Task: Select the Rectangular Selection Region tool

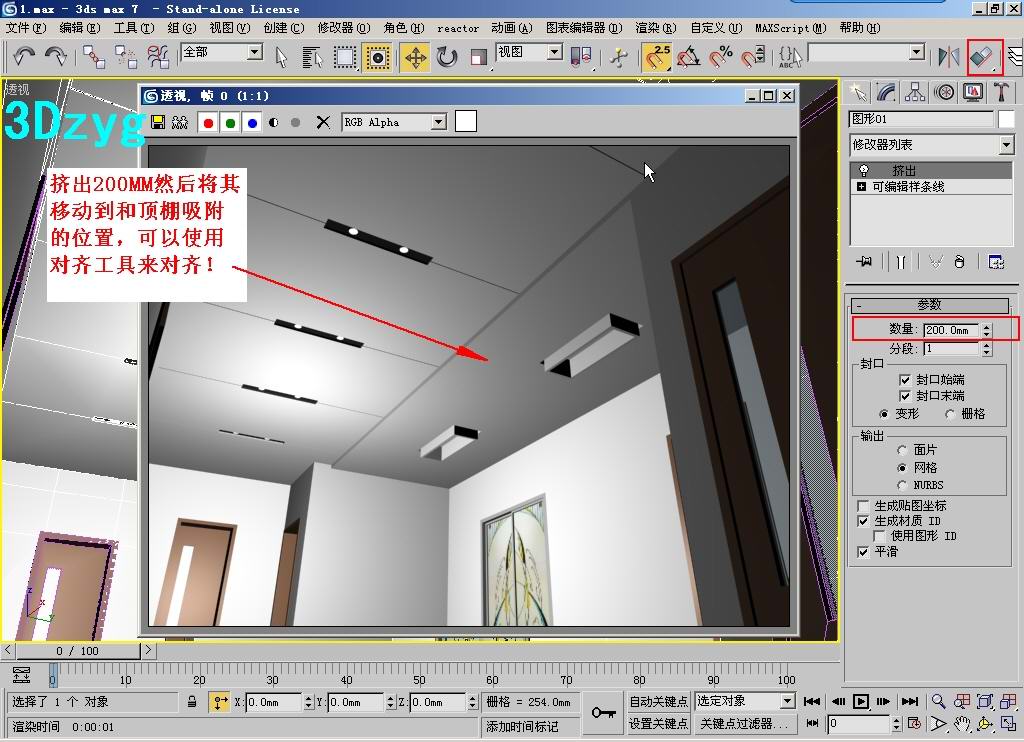Action: point(345,57)
